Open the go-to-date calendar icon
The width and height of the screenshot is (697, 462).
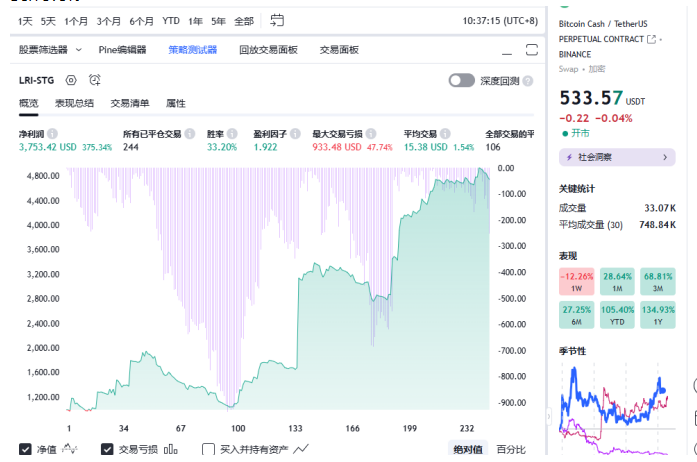click(277, 20)
